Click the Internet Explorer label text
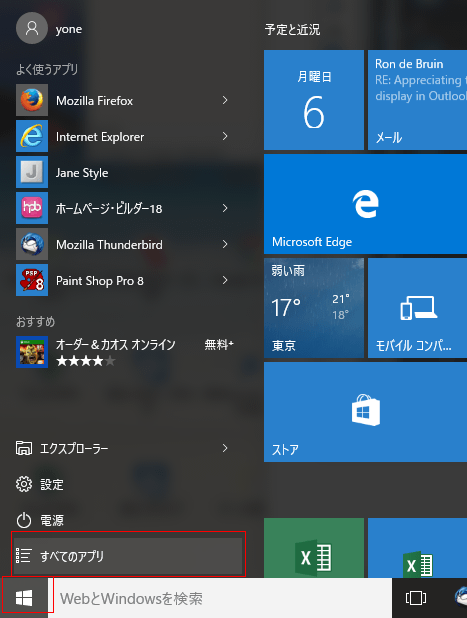 tap(100, 137)
